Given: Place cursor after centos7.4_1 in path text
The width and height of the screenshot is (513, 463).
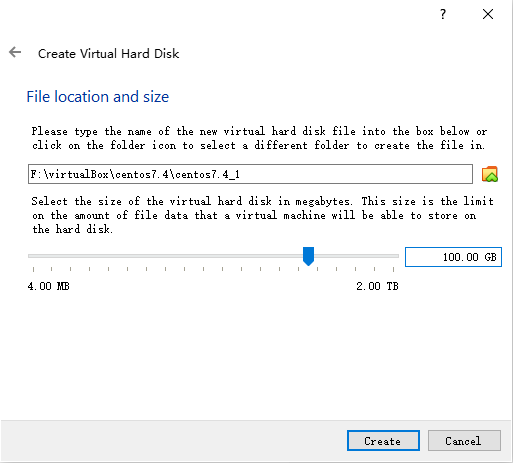Looking at the screenshot, I should pyautogui.click(x=241, y=174).
